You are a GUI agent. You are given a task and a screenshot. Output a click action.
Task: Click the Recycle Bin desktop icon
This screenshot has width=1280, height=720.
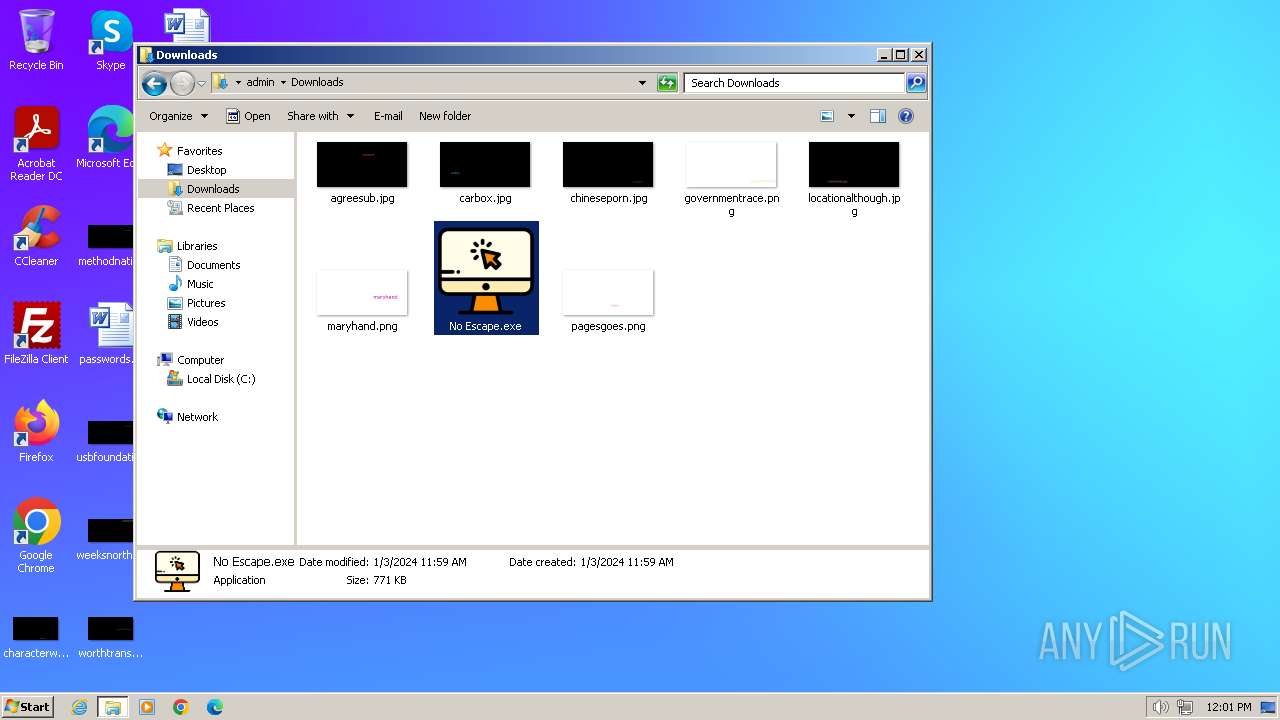pos(36,40)
